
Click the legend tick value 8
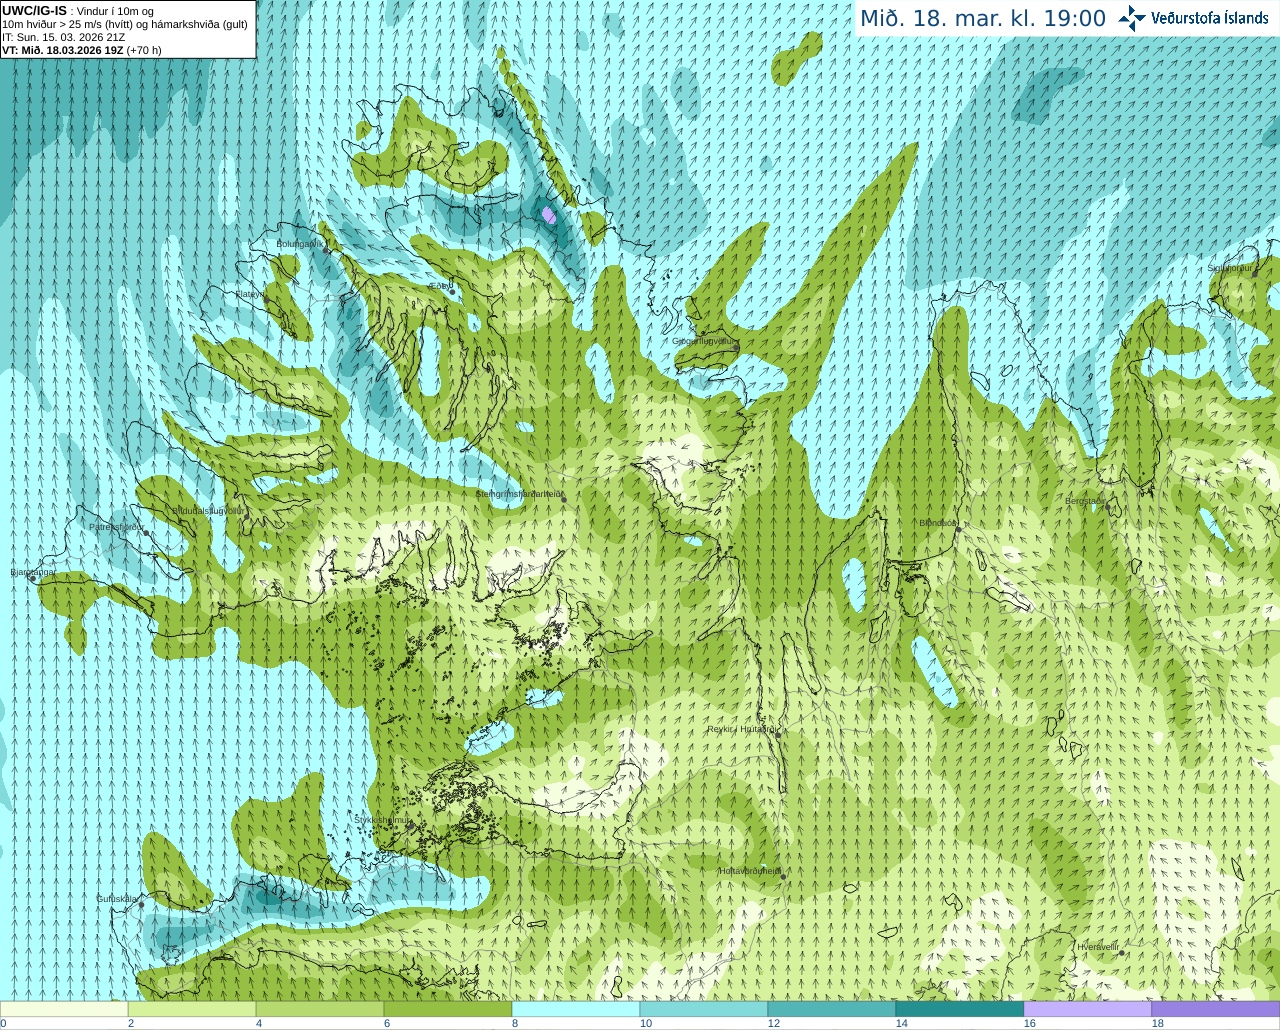point(515,1023)
